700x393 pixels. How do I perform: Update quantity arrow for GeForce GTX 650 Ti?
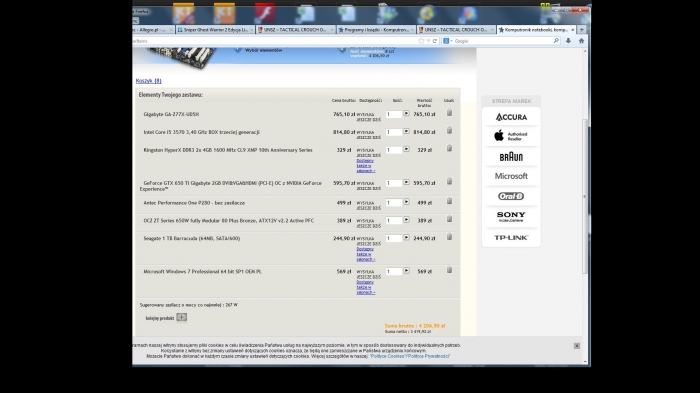(406, 182)
